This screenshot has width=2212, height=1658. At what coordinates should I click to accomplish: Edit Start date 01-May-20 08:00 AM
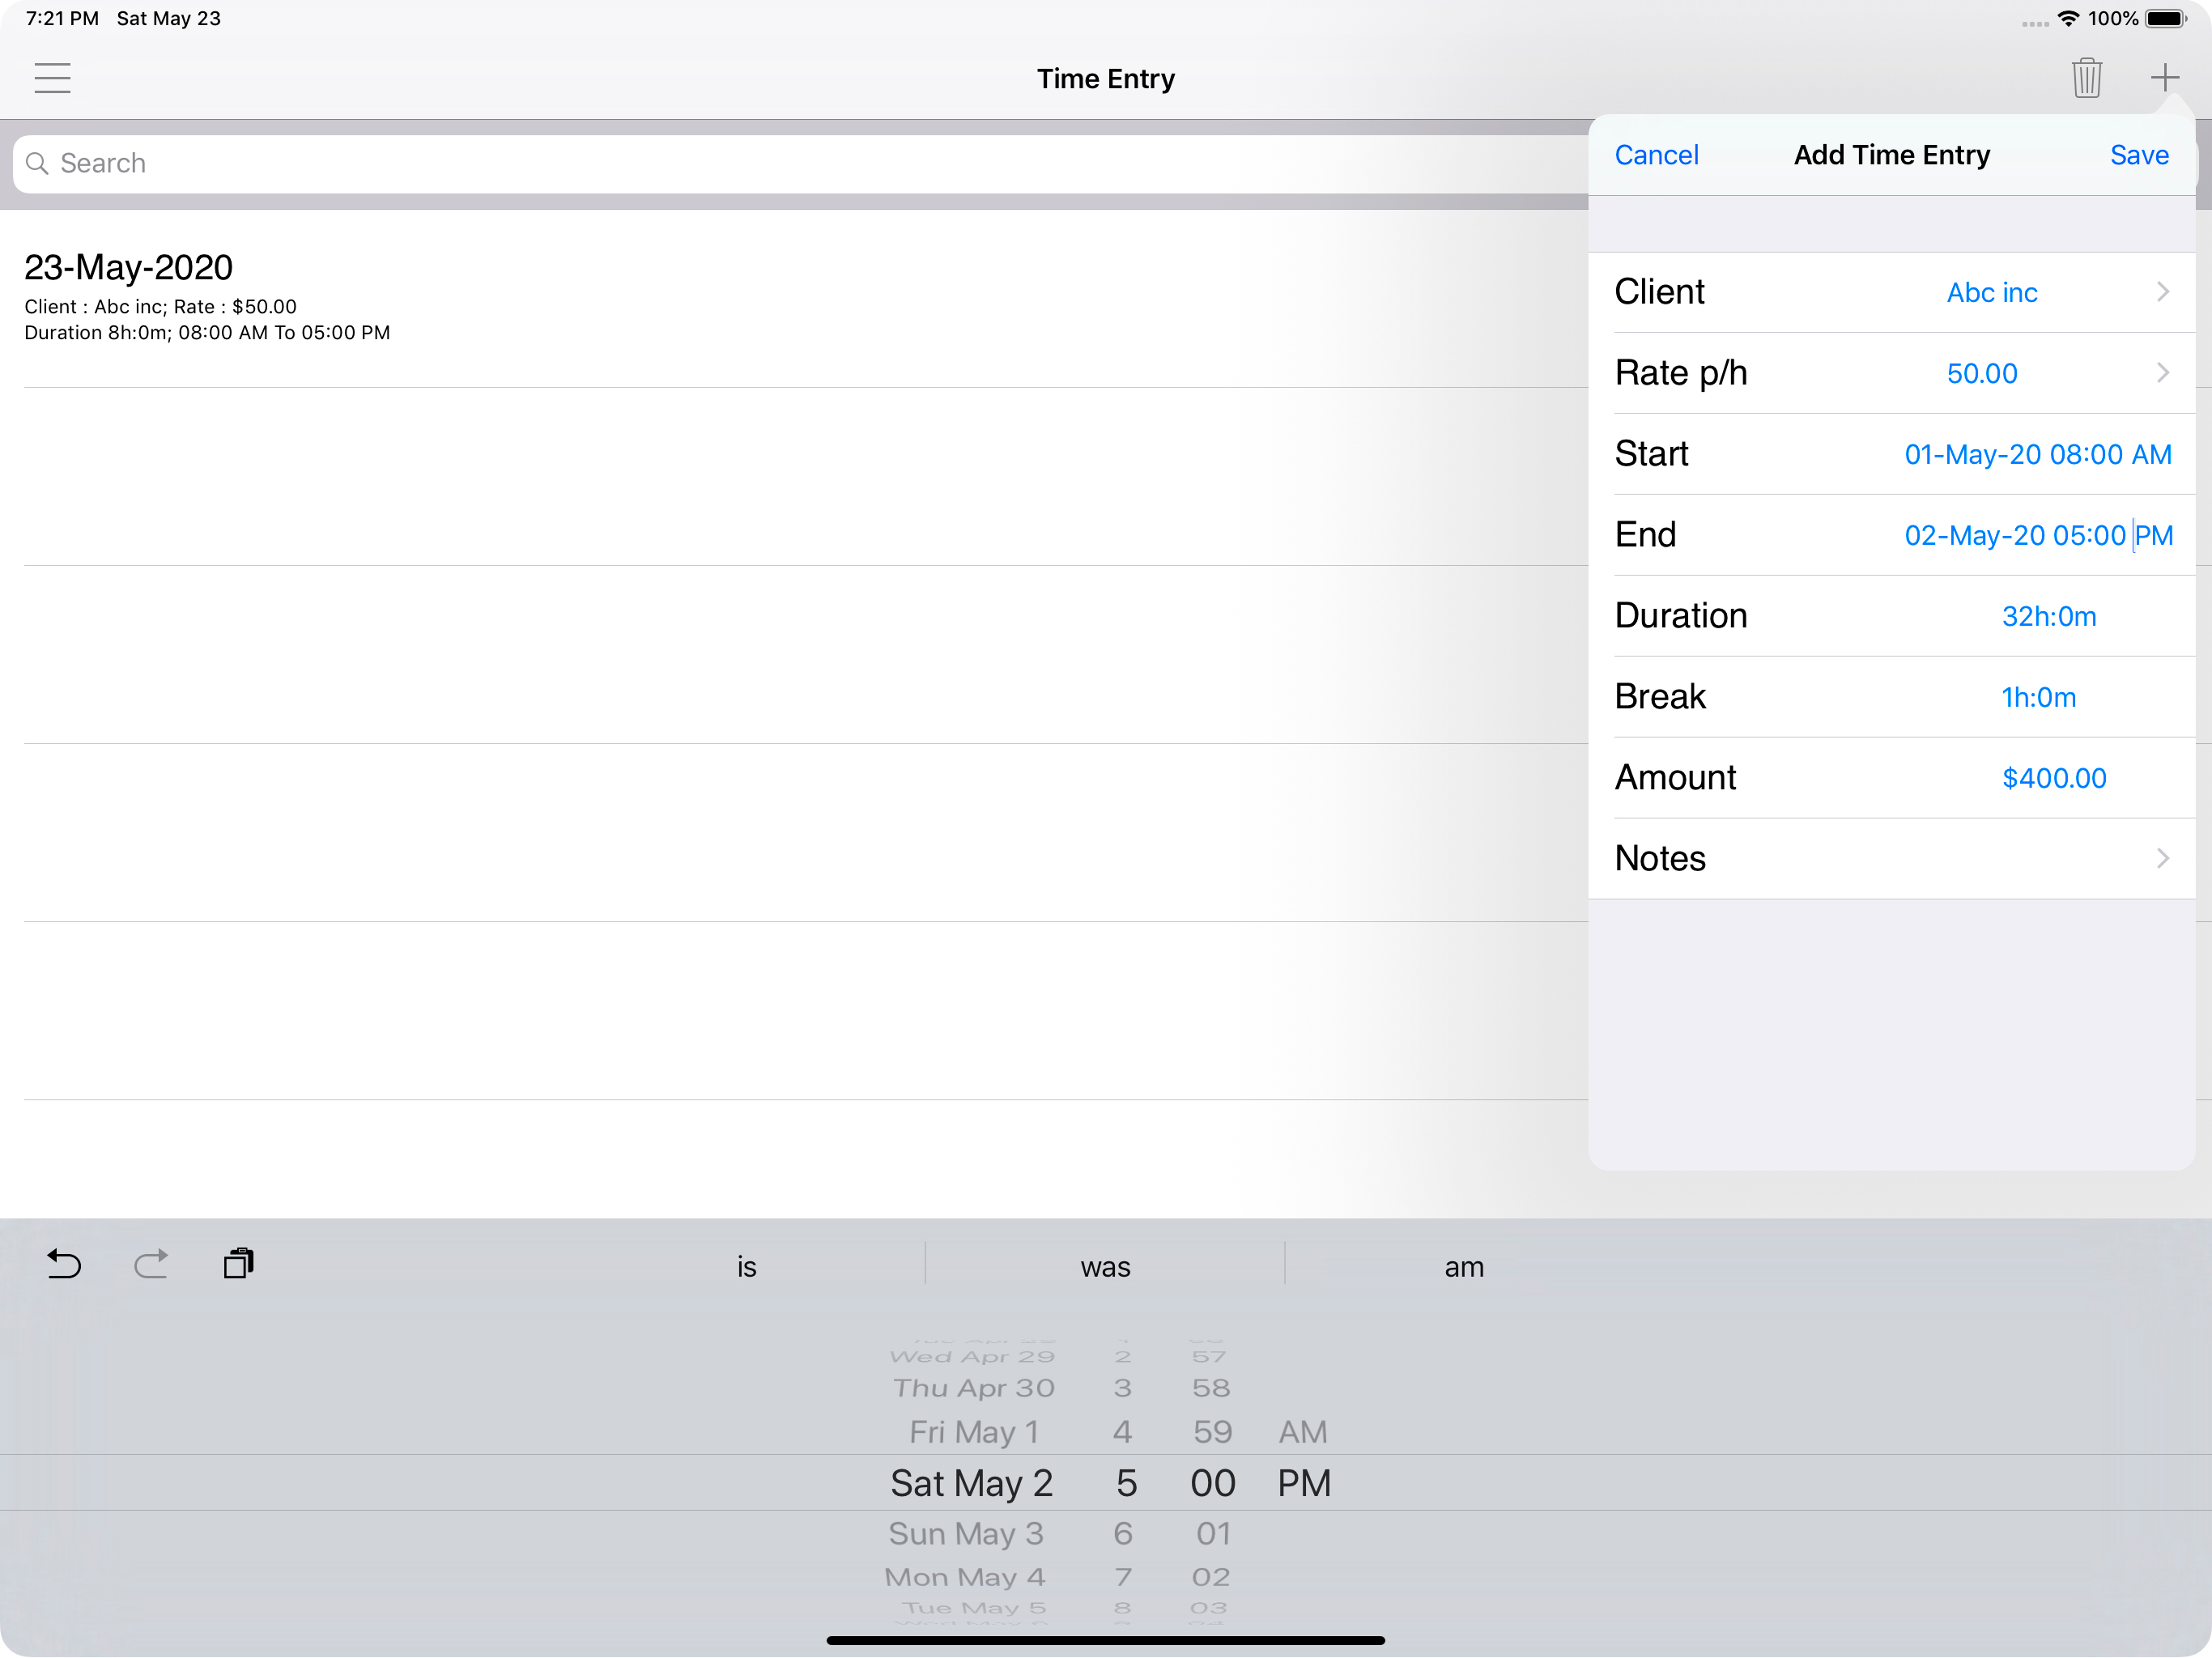[x=2037, y=455]
